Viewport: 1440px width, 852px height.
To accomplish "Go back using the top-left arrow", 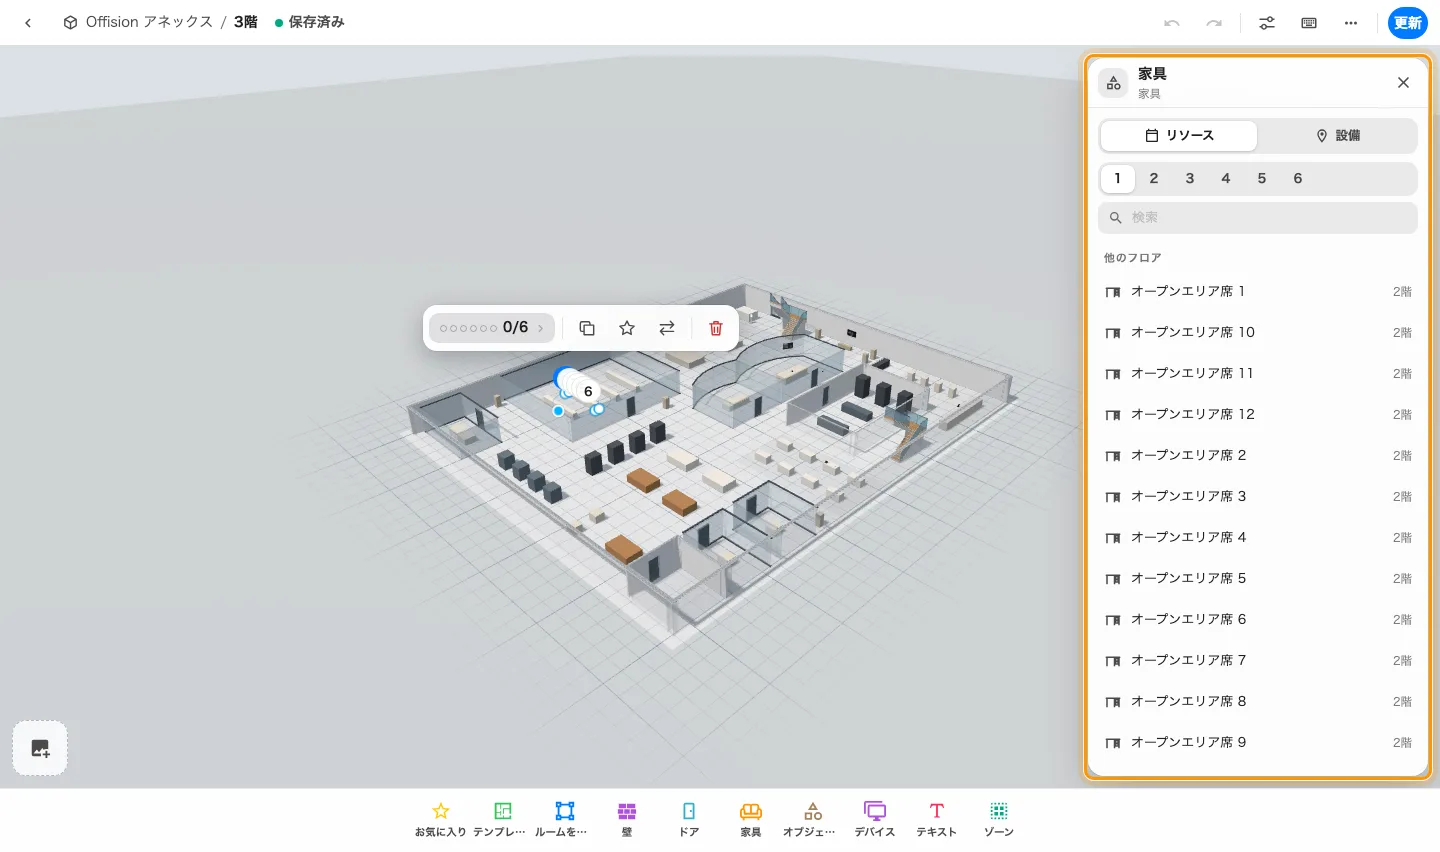I will click(x=28, y=22).
